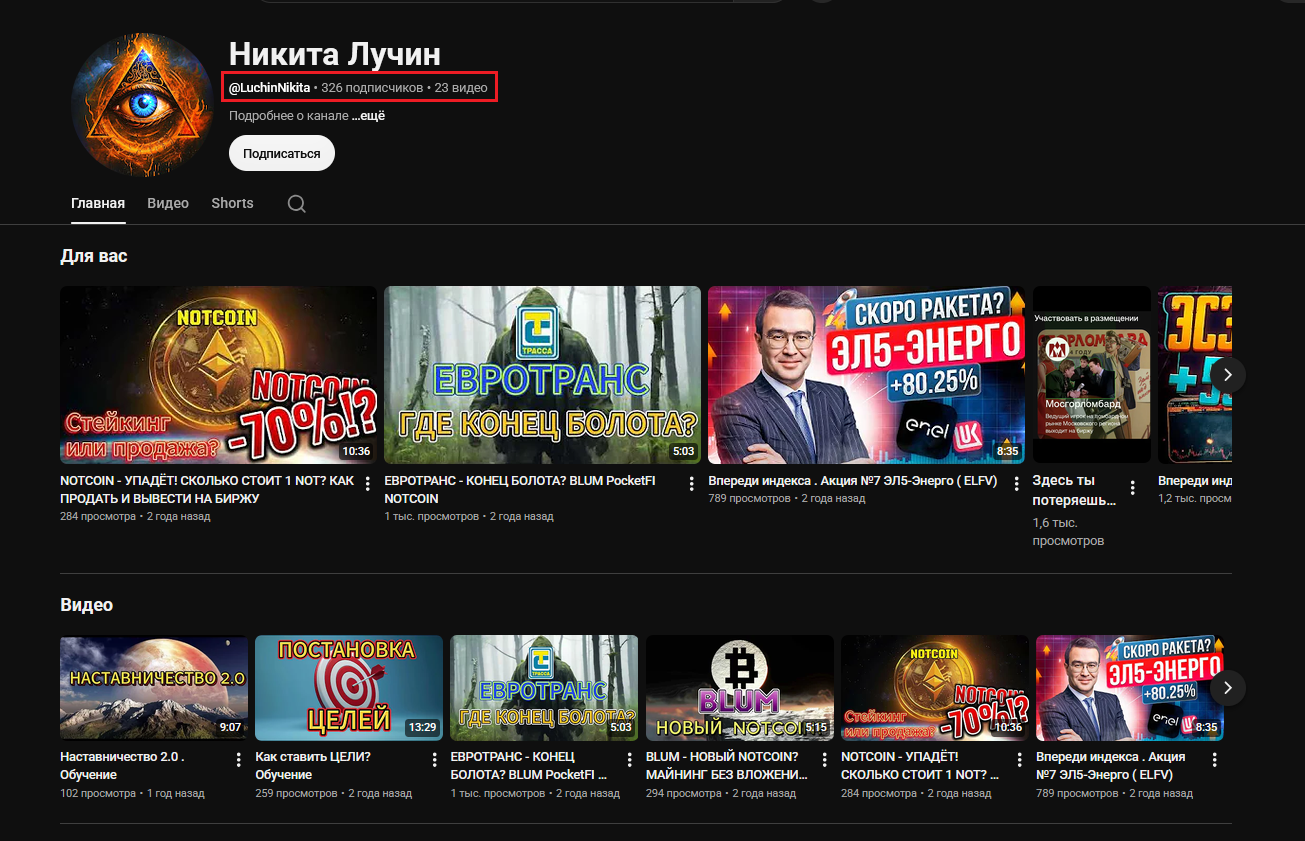
Task: Open three-dot menu for ЕВРОТРАНС video under Для вас
Action: tap(691, 485)
